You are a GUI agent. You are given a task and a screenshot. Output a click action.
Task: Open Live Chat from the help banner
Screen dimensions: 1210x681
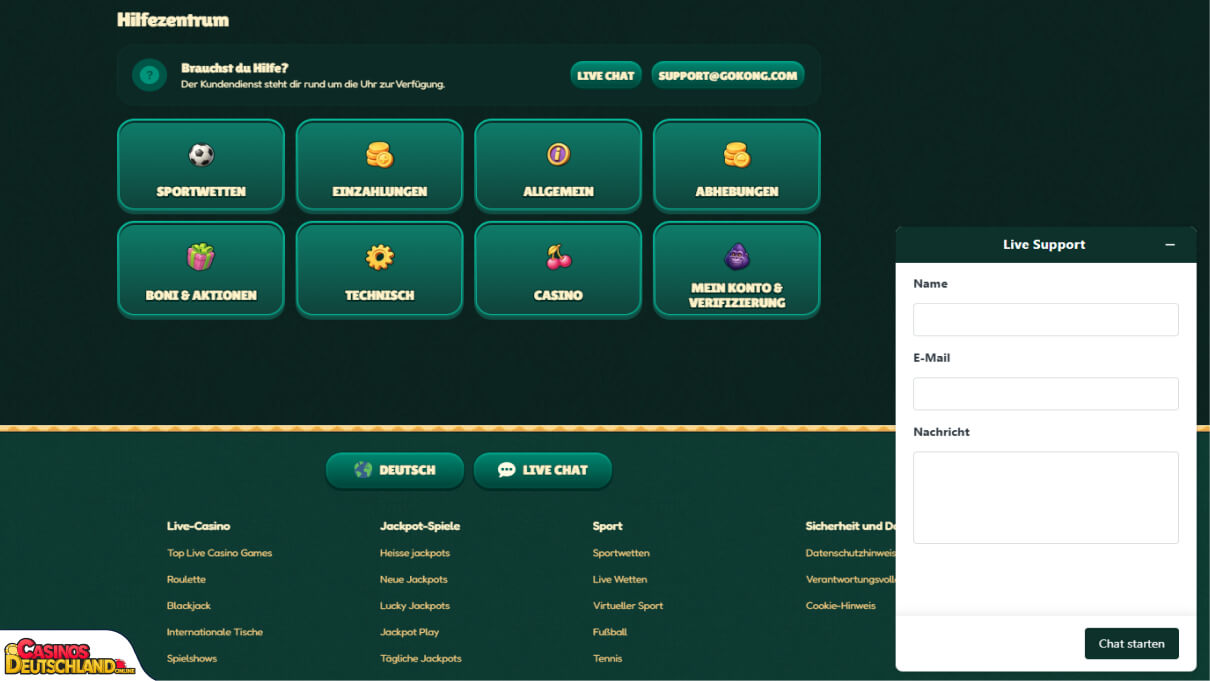[x=606, y=75]
